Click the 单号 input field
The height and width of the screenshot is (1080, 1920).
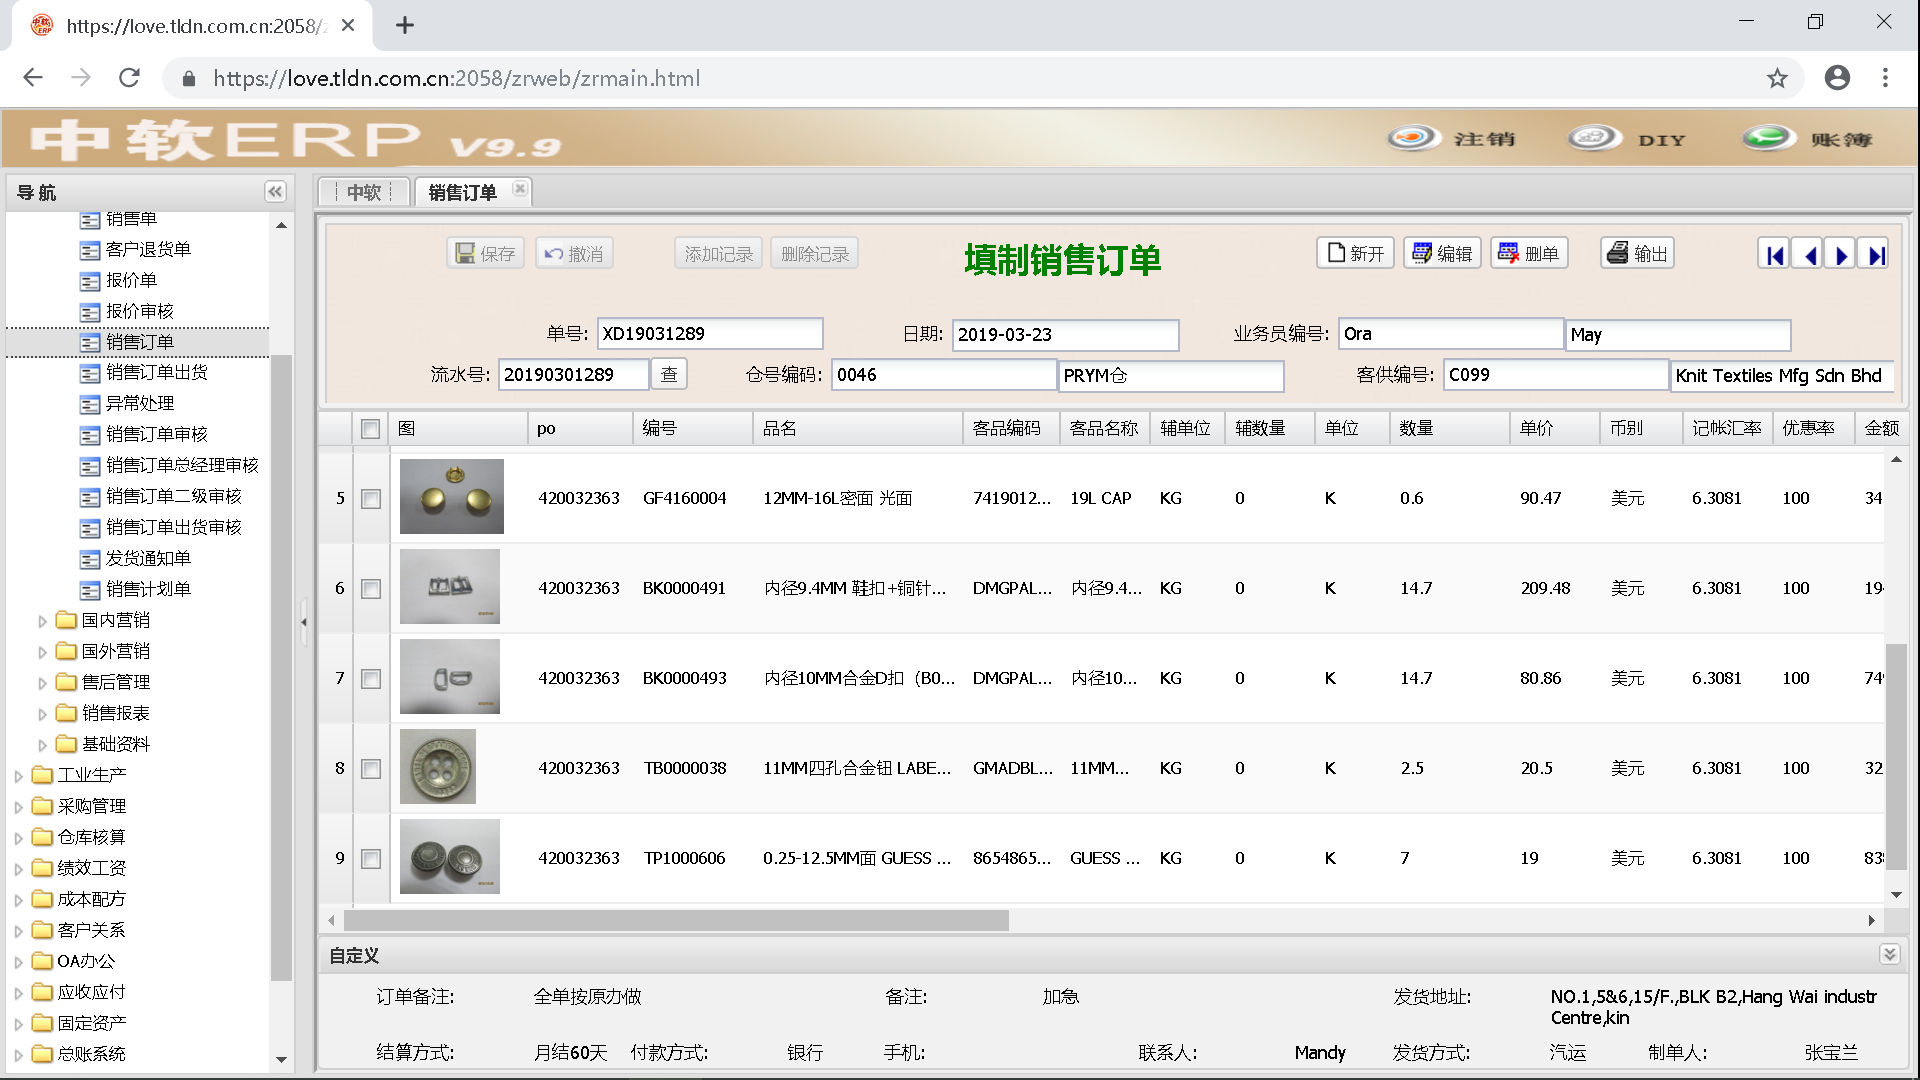tap(710, 333)
